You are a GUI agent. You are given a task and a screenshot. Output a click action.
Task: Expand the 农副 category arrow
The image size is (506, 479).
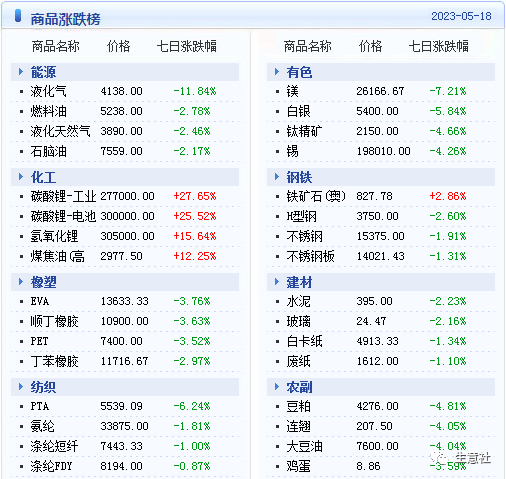[x=277, y=387]
